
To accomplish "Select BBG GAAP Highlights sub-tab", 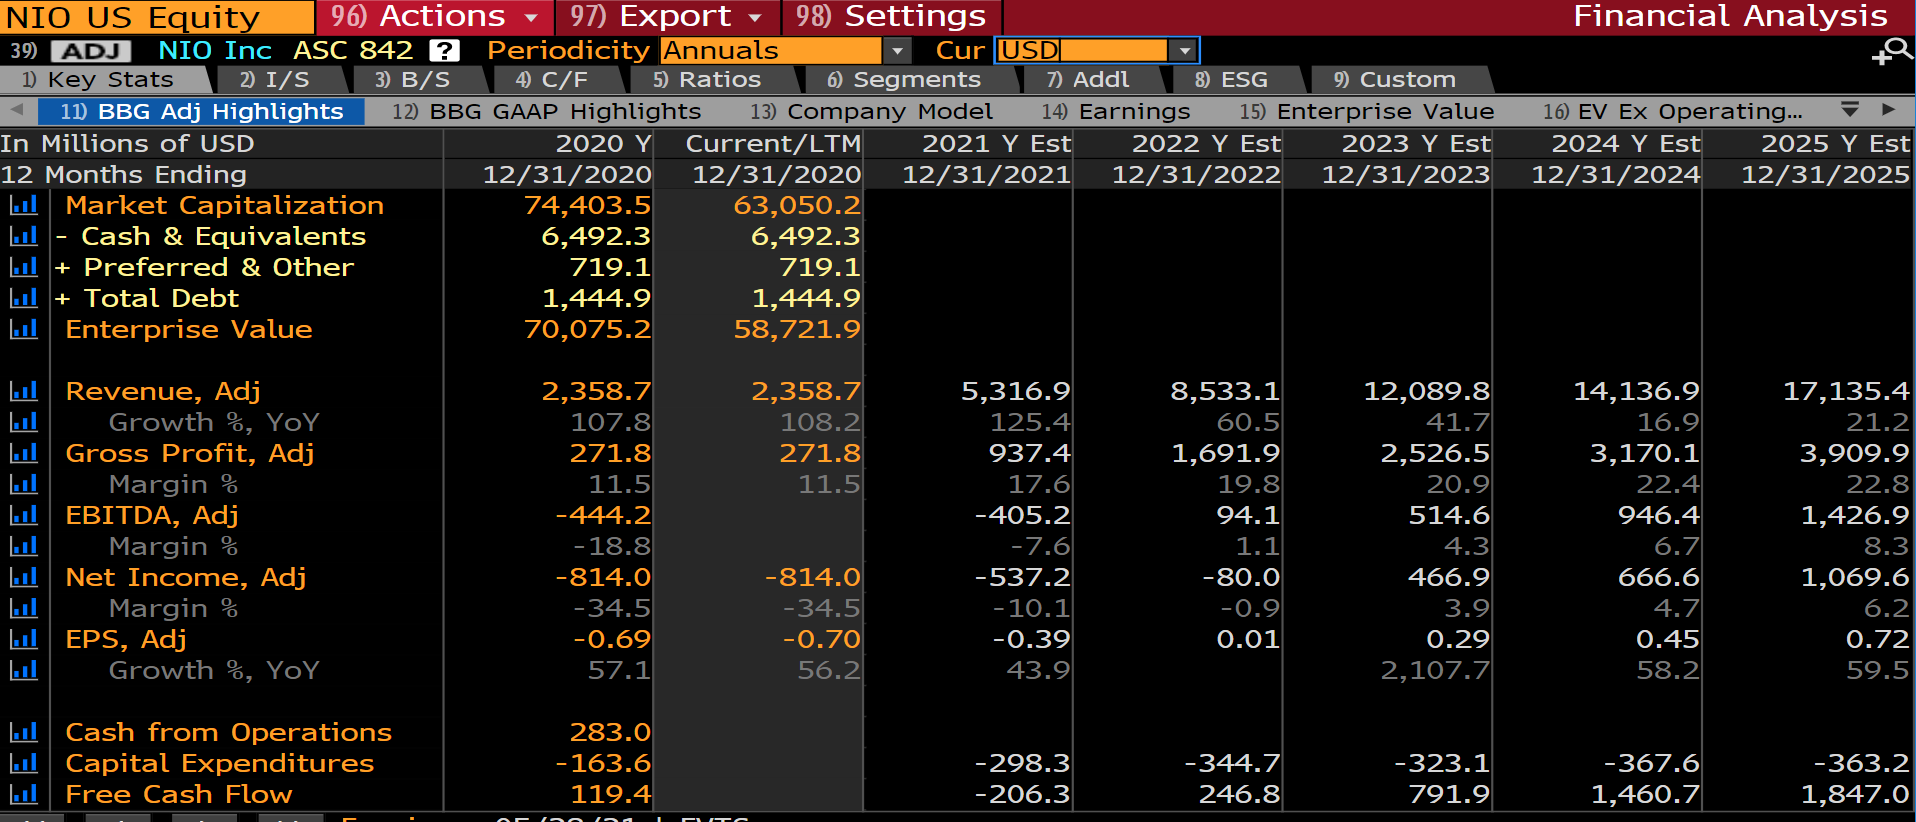I will (546, 111).
